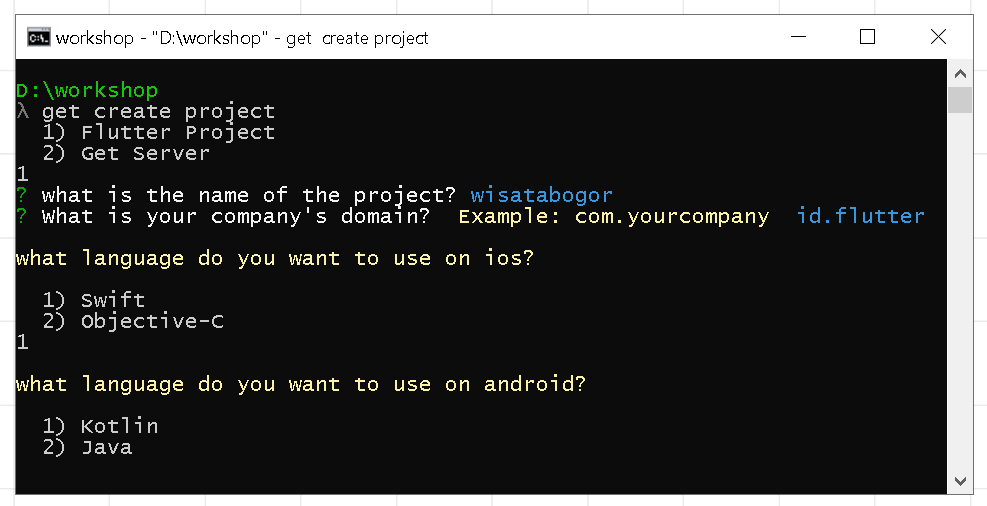Click the '1) Flutter Project' option

coord(159,132)
